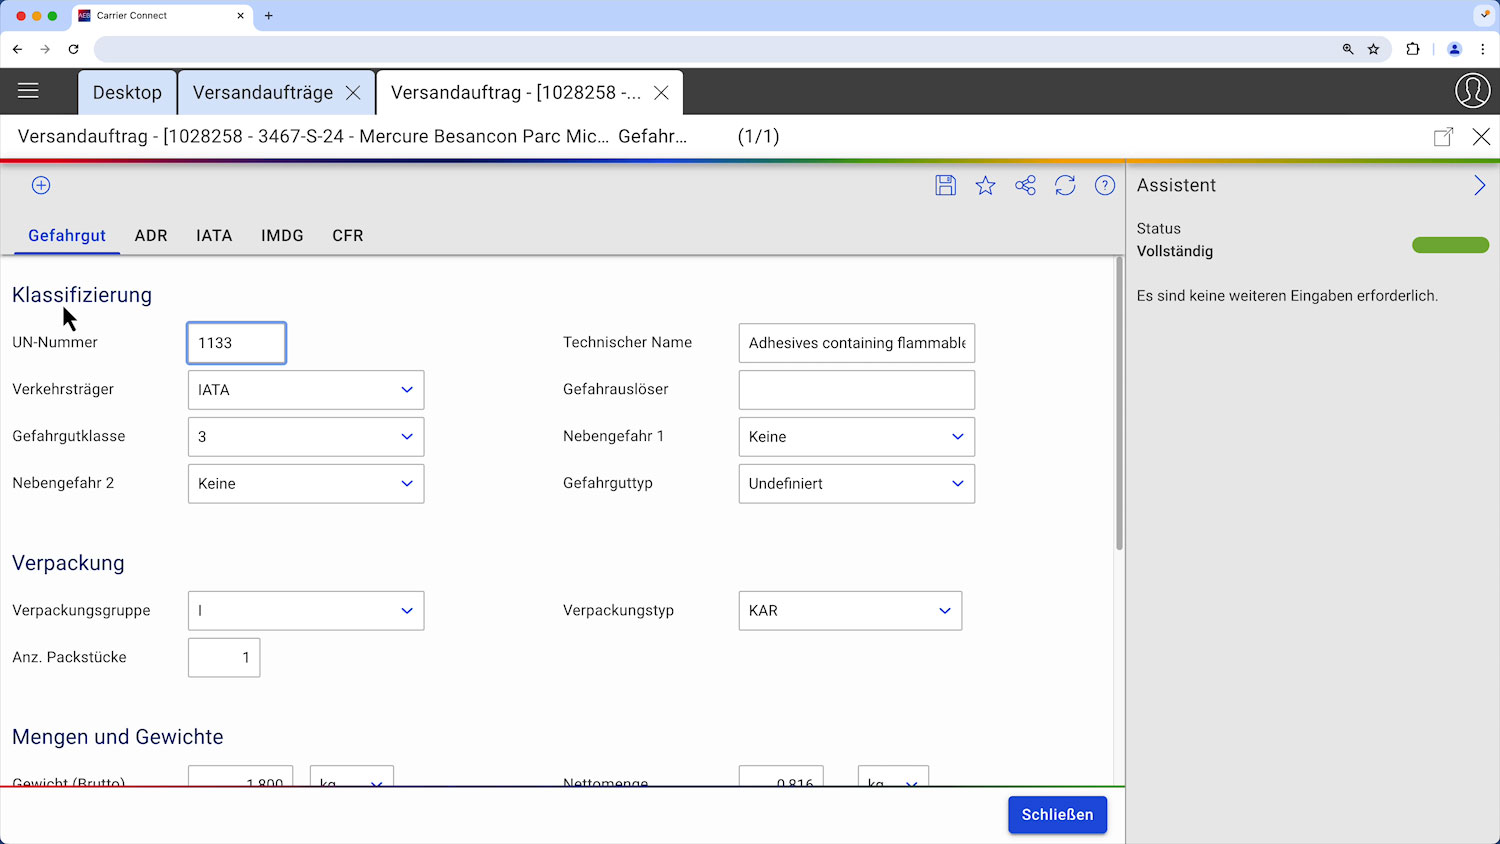Open the Gefahrgutklasse selection list
This screenshot has height=844, width=1500.
click(x=407, y=436)
